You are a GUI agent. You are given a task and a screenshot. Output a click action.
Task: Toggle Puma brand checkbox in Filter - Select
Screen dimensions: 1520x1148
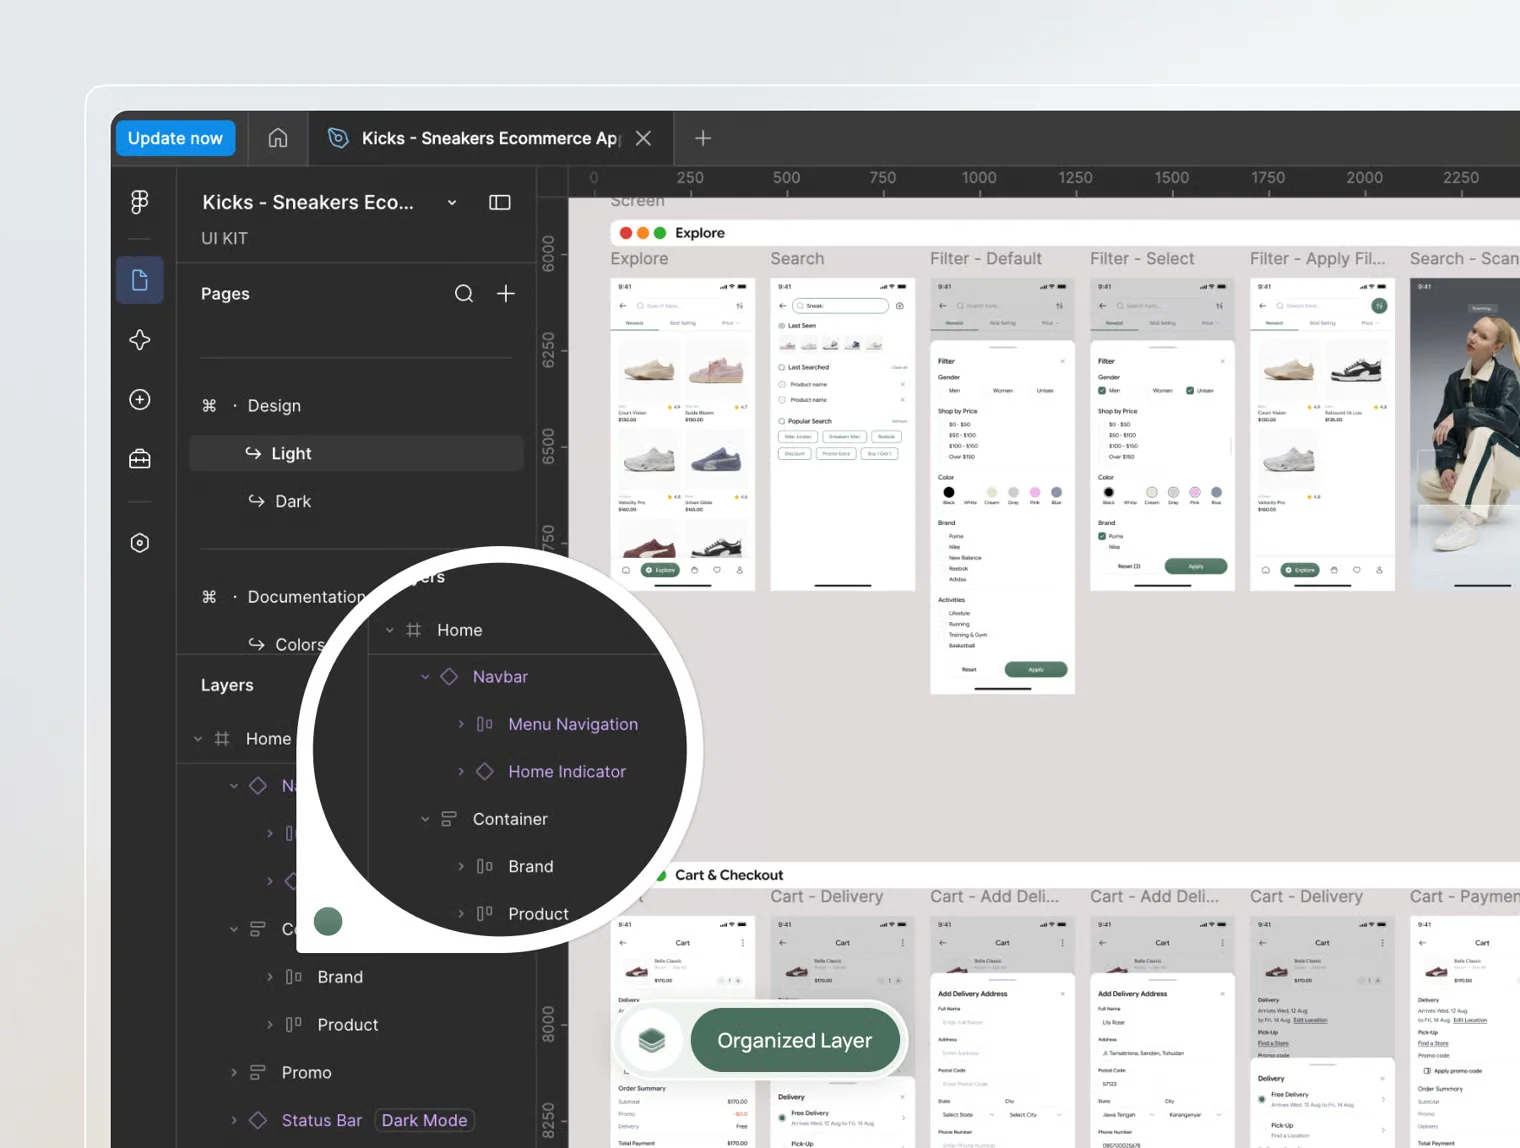coord(1102,536)
